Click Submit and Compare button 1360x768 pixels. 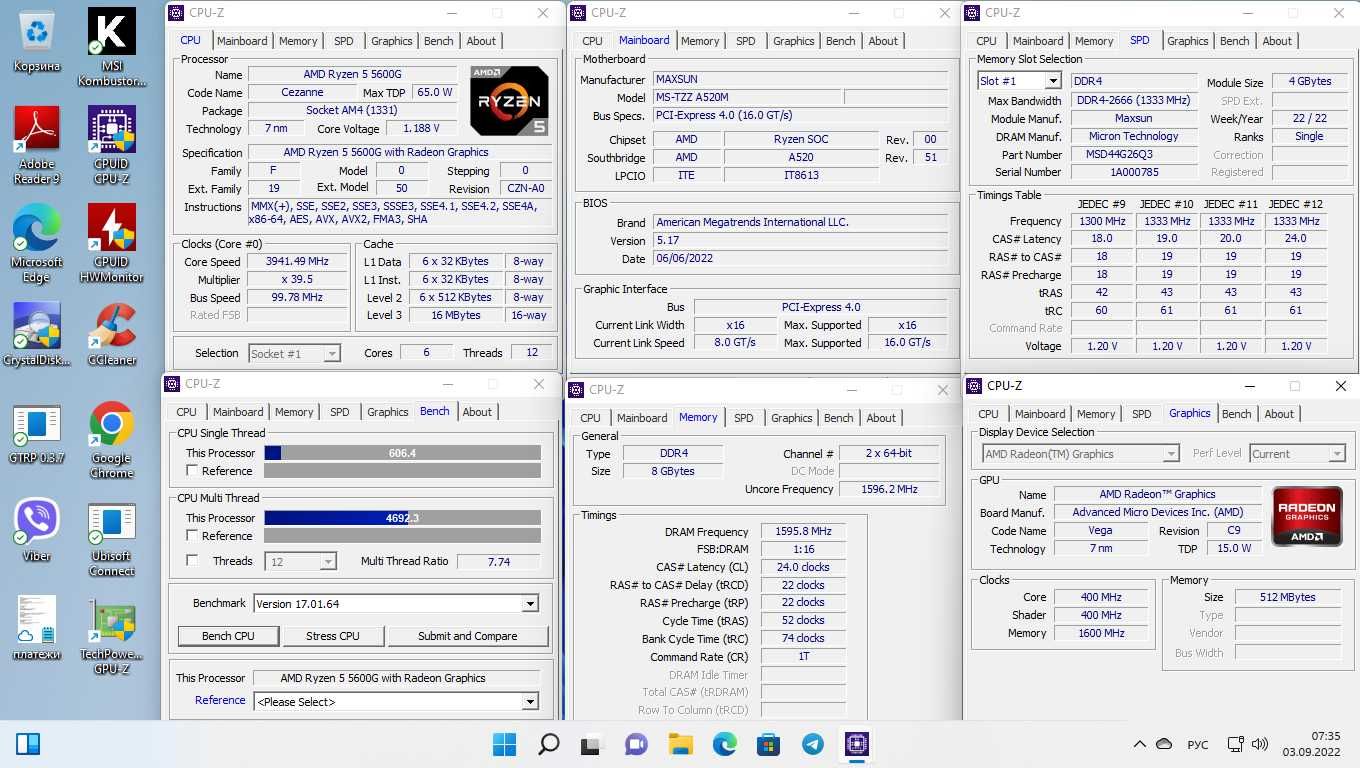(468, 636)
